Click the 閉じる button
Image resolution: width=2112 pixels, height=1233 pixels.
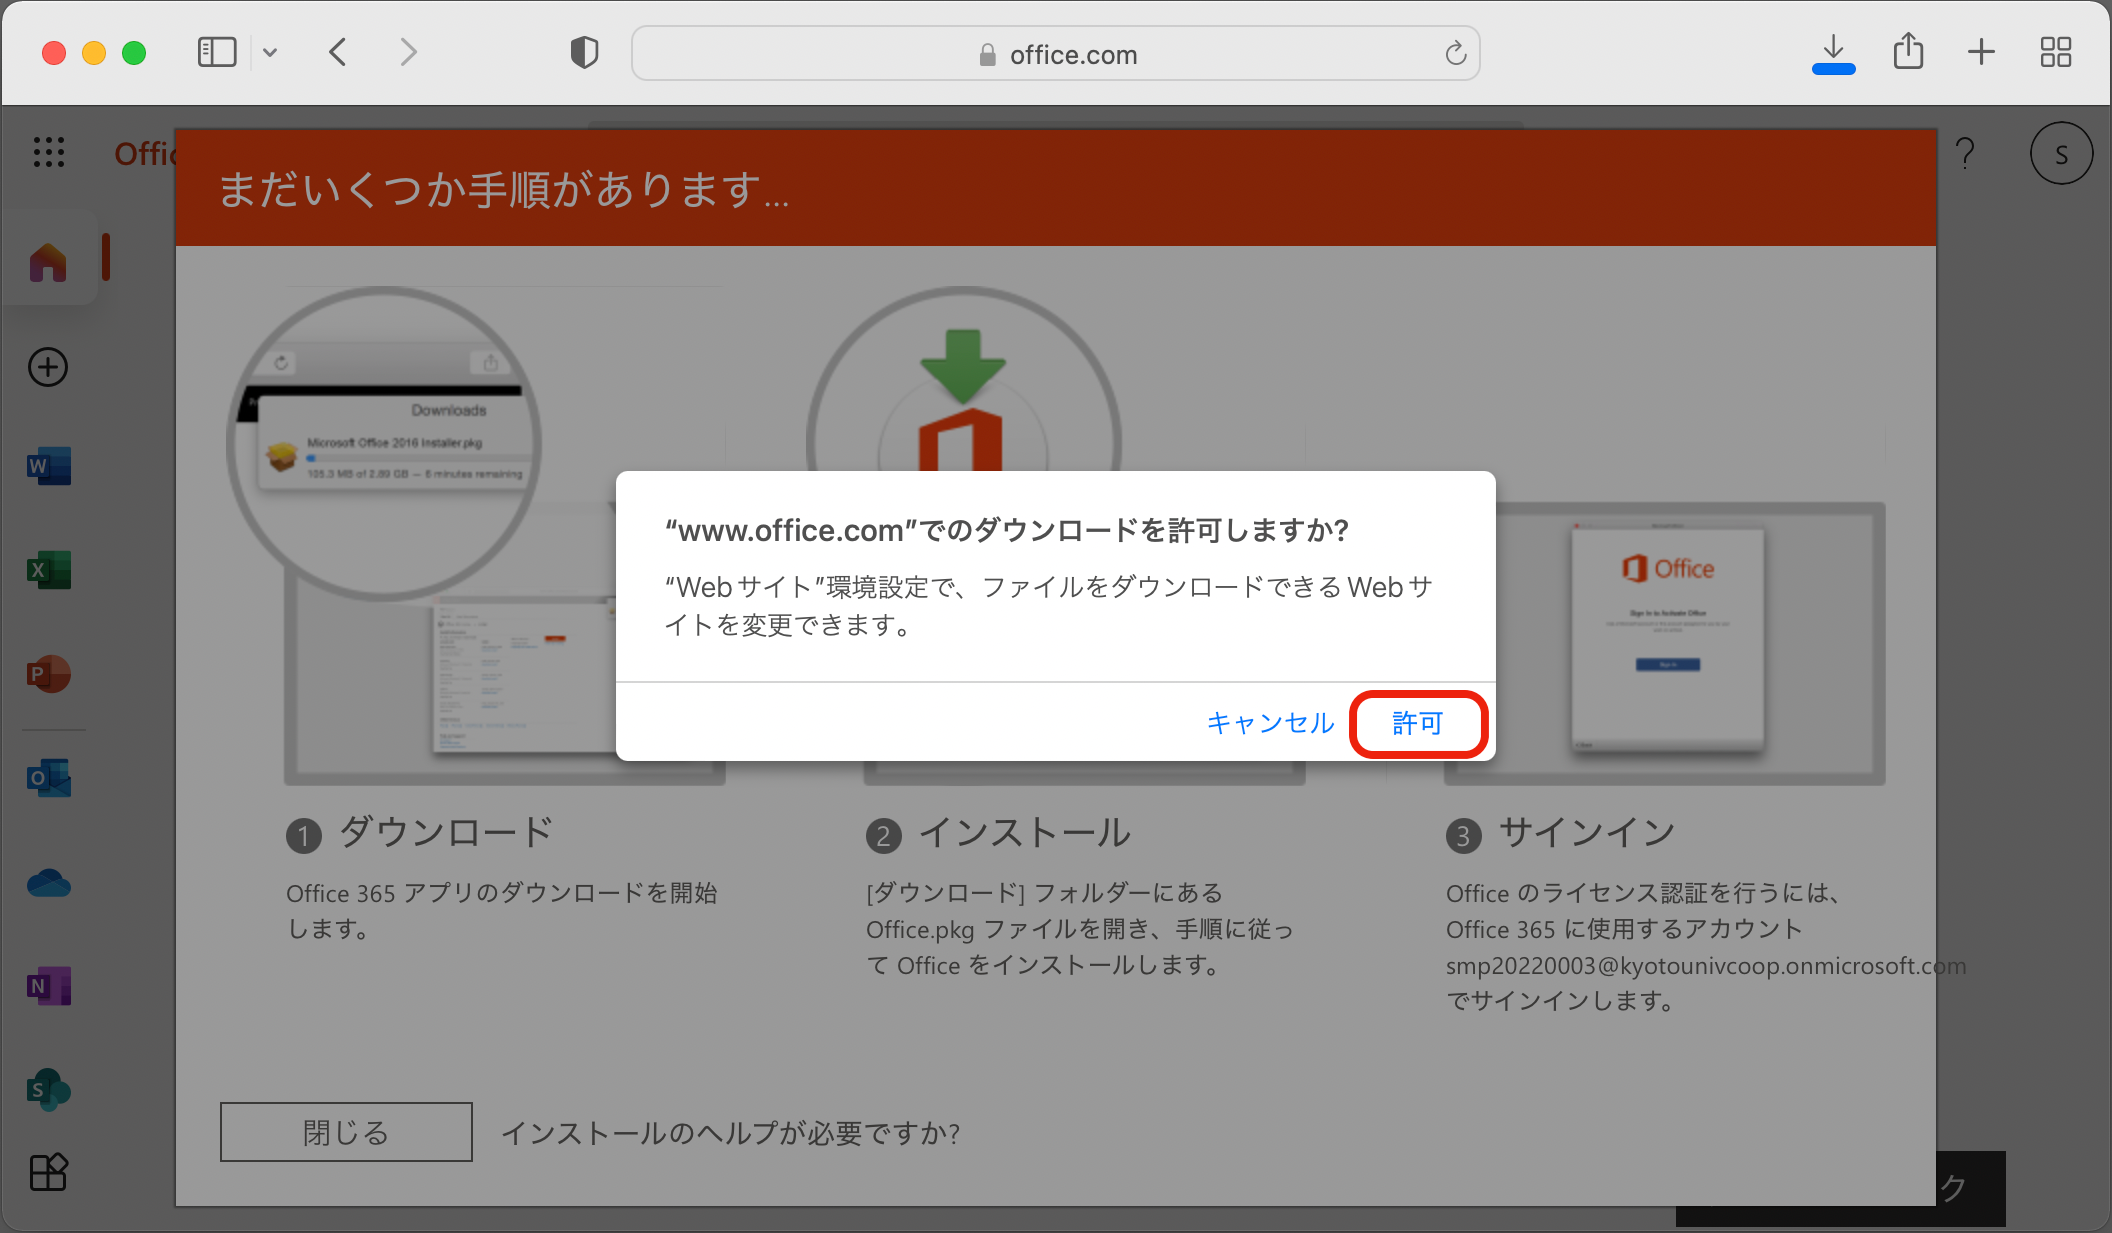(x=346, y=1132)
